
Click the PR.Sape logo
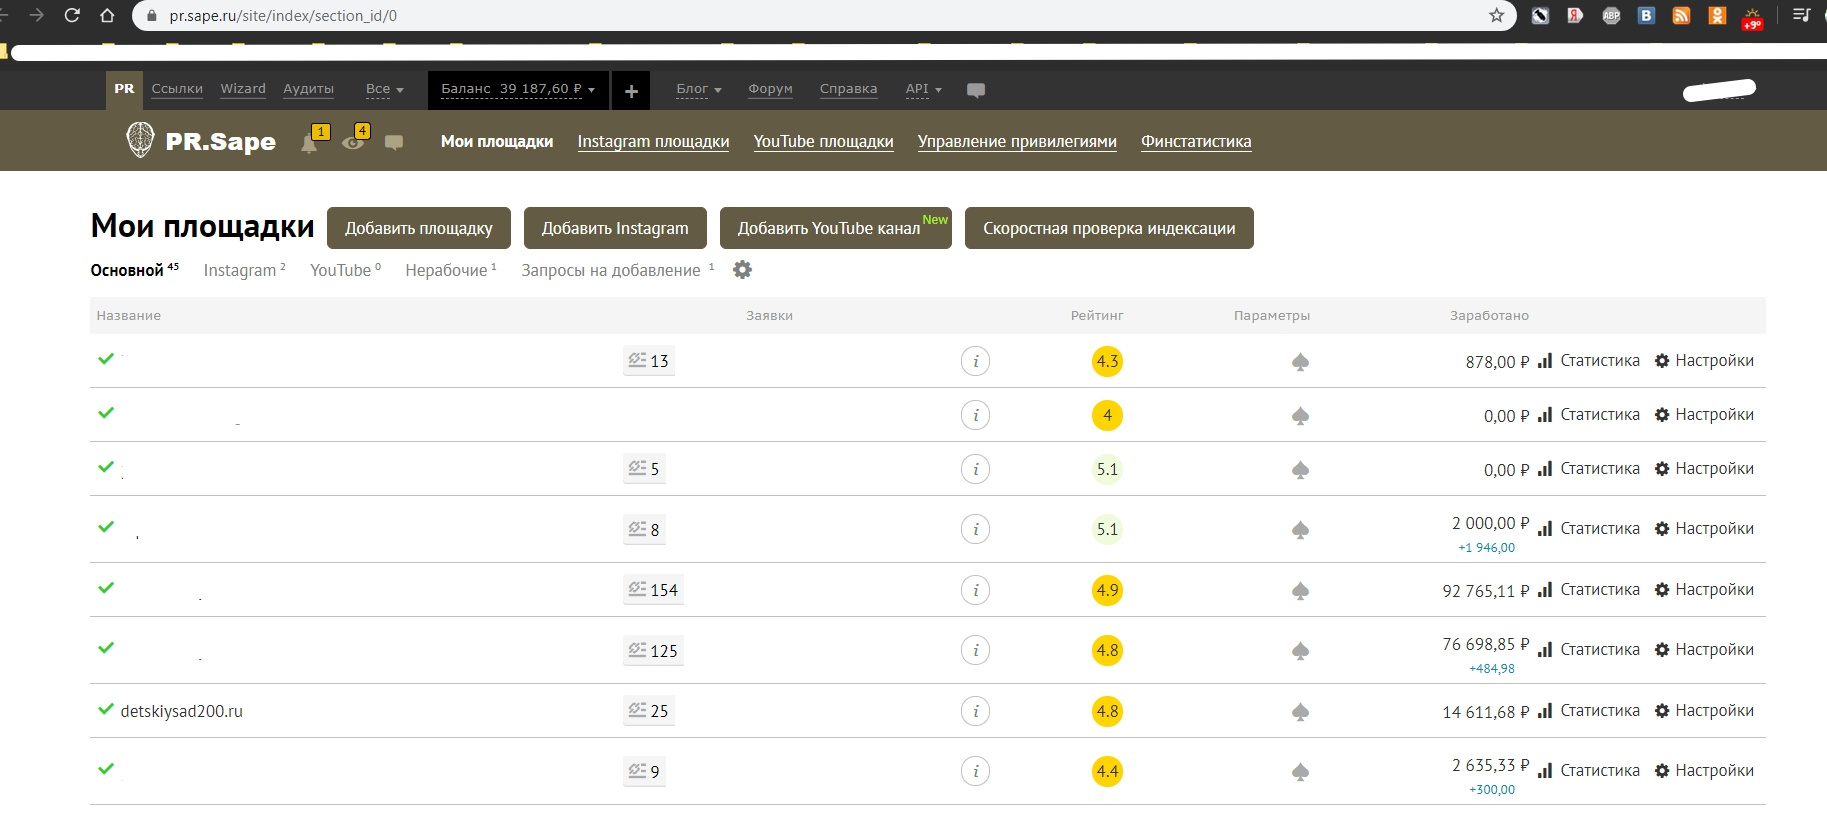point(201,141)
